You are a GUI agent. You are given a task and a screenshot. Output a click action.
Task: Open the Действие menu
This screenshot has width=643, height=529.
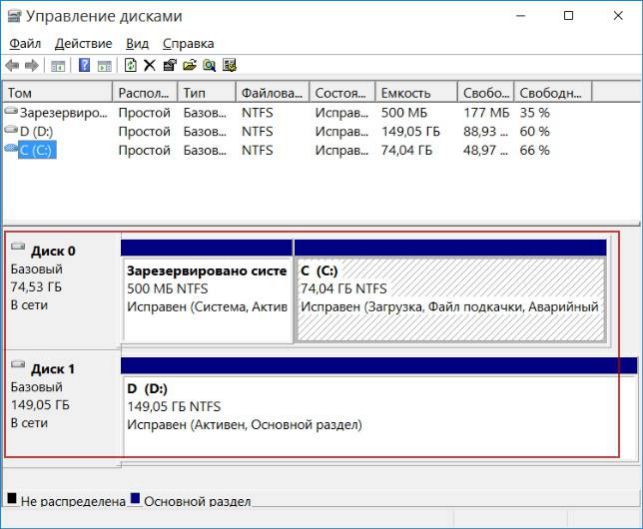83,43
